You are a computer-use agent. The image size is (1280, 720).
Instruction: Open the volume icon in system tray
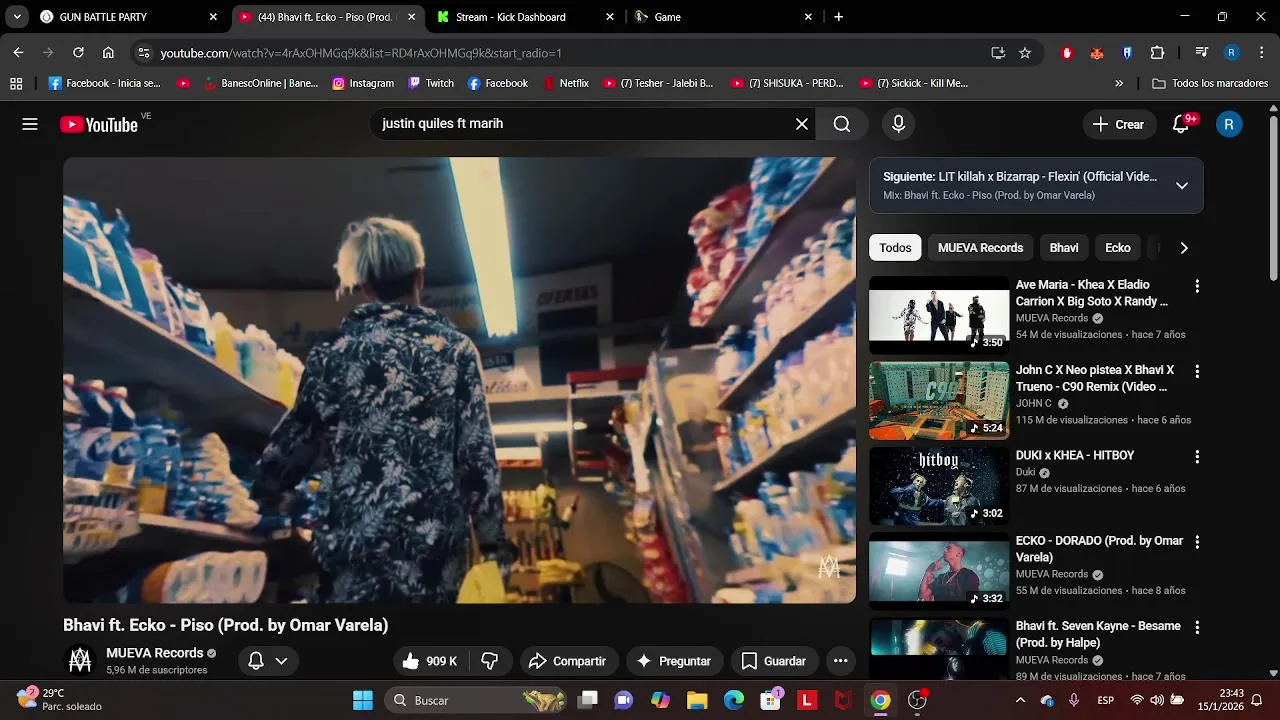(x=1157, y=700)
